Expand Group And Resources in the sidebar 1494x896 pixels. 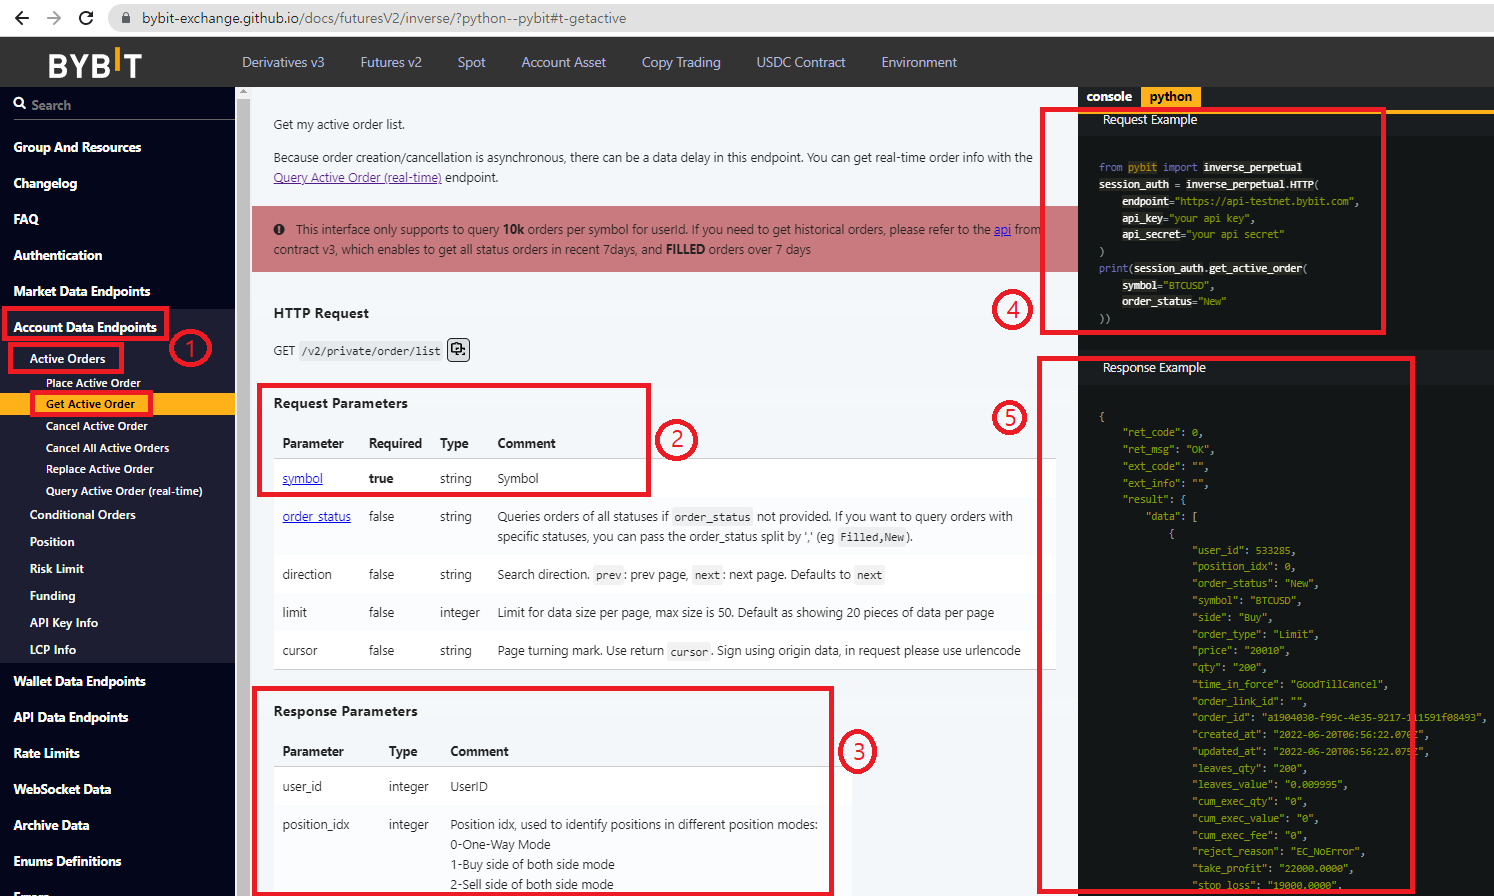pos(77,147)
